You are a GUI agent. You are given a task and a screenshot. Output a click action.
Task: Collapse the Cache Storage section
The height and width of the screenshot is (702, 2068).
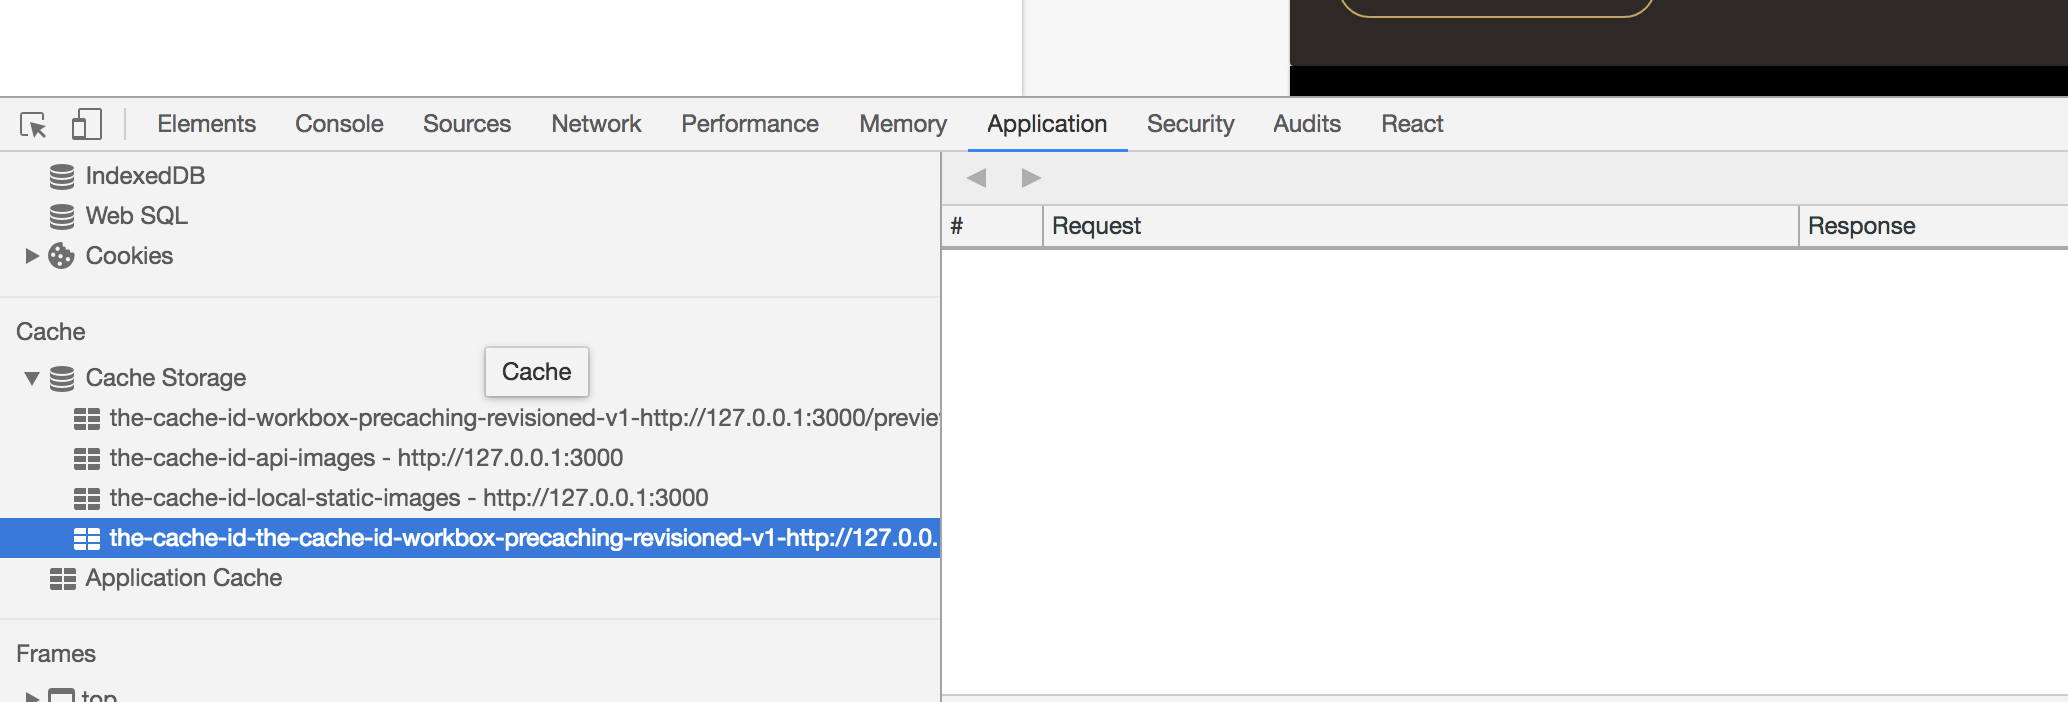click(x=30, y=378)
